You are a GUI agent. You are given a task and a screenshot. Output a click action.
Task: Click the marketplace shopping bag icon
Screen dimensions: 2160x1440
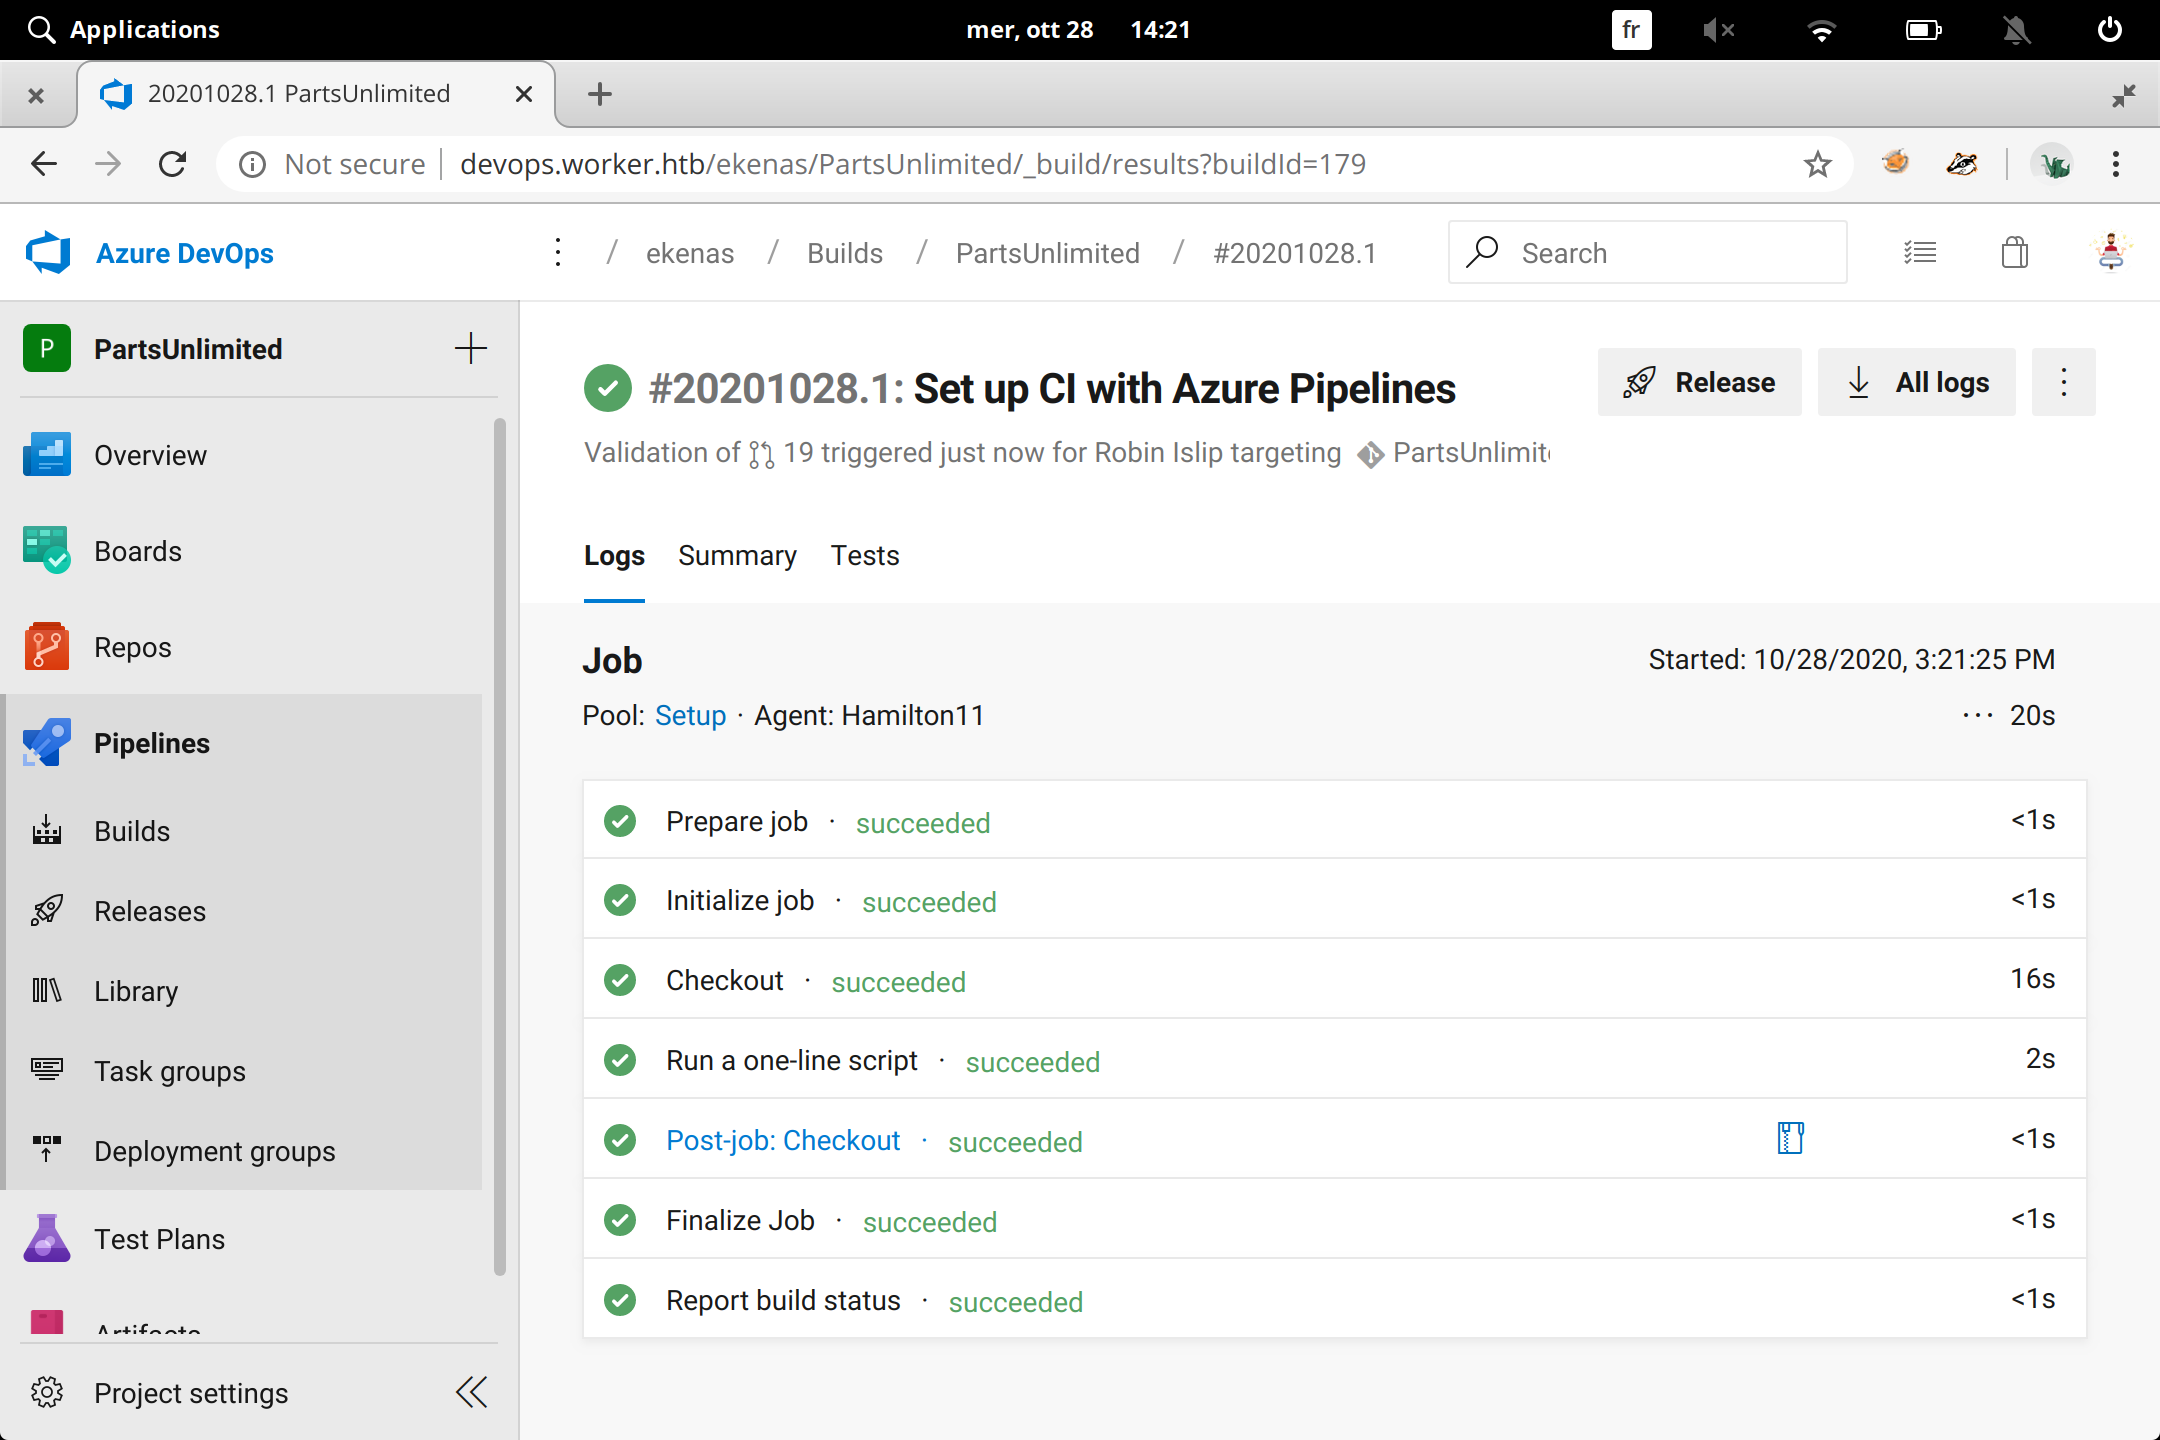coord(2015,253)
